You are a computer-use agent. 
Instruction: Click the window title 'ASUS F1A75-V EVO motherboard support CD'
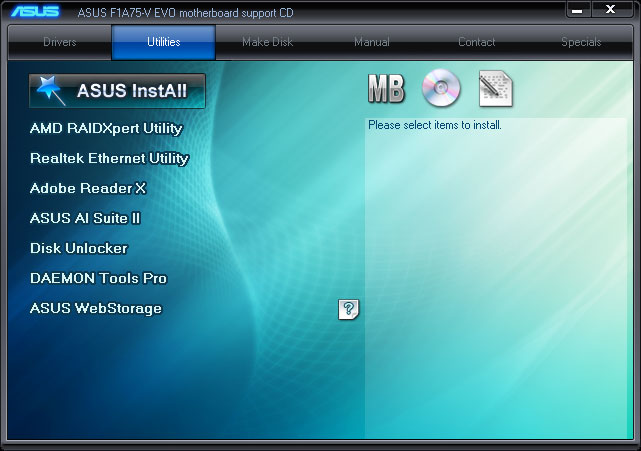point(185,13)
